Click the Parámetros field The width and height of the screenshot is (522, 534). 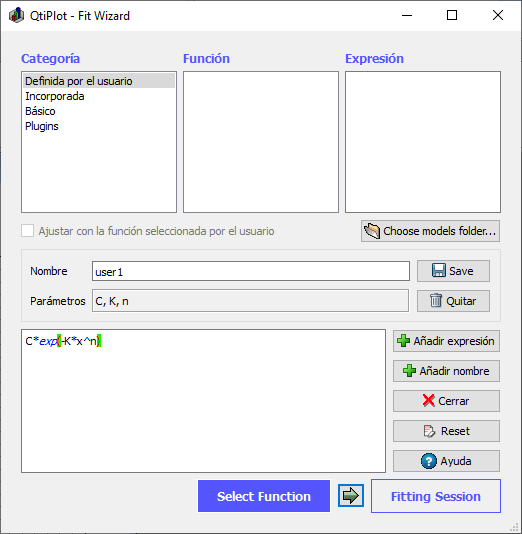coord(250,301)
